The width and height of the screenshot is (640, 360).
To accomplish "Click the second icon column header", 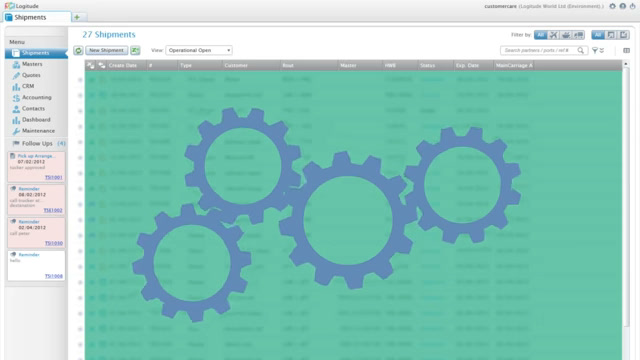I will pyautogui.click(x=101, y=65).
